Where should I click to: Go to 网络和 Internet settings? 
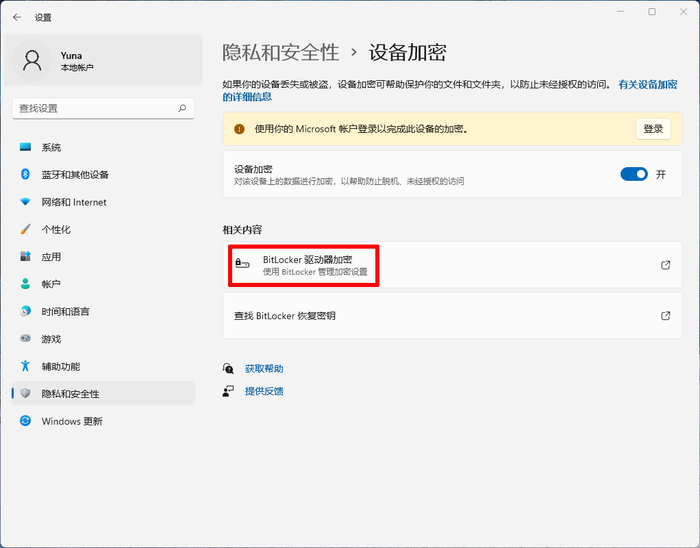coord(103,202)
